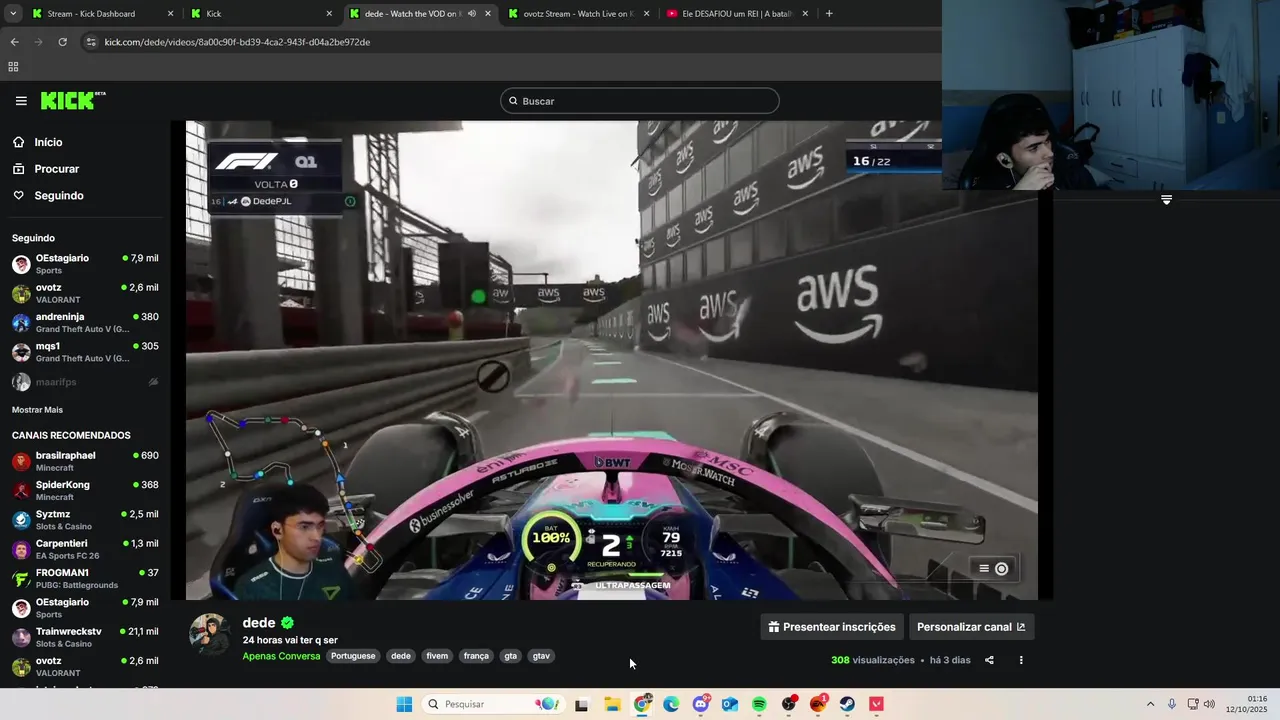This screenshot has width=1280, height=720.
Task: Click the gtav tag
Action: tap(541, 656)
